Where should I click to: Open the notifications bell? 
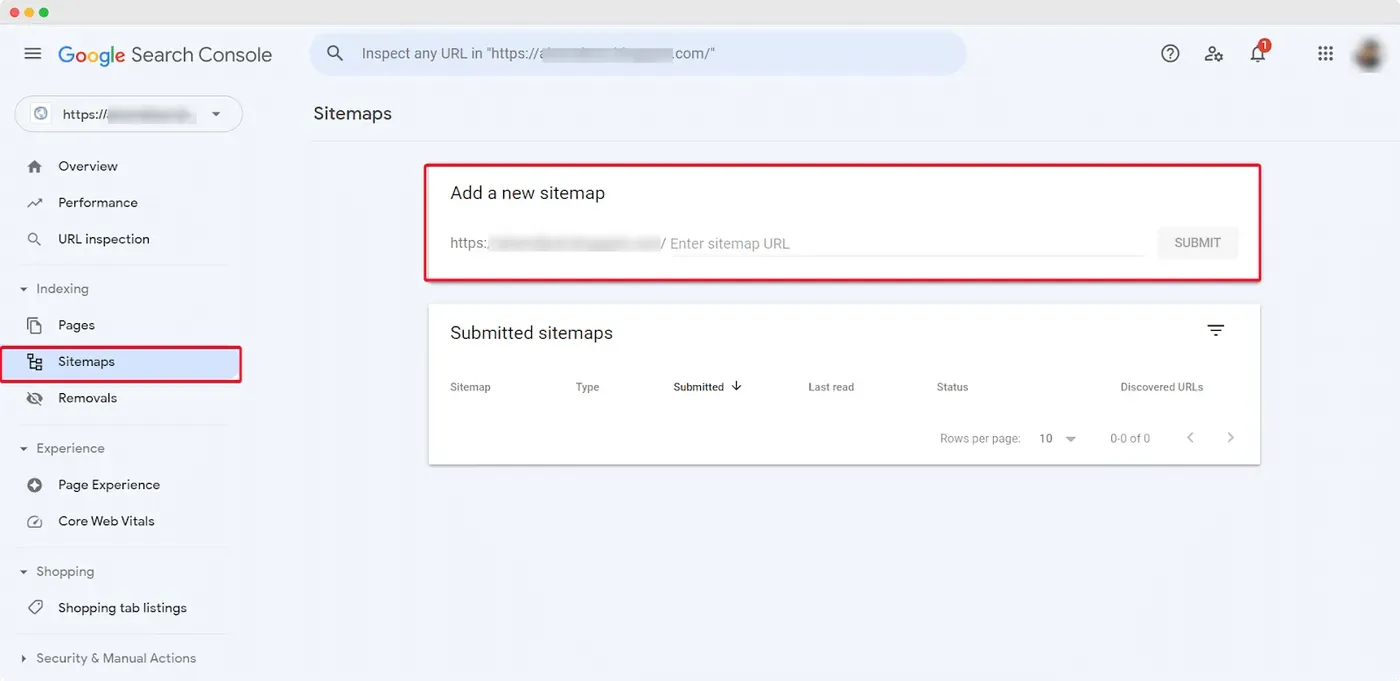click(1258, 54)
